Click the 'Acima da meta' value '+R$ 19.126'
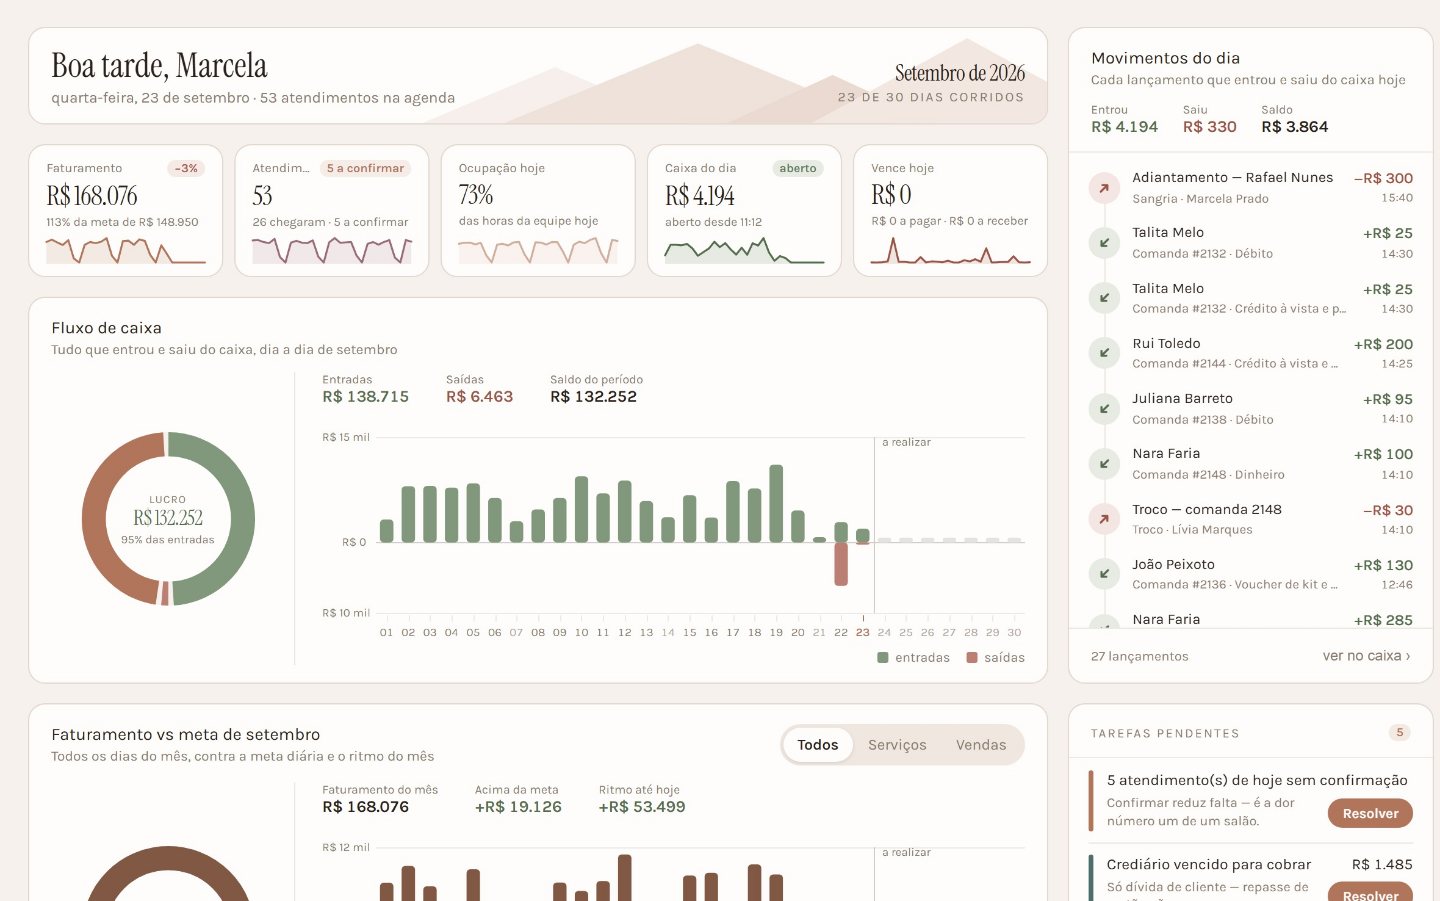1440x901 pixels. tap(518, 807)
